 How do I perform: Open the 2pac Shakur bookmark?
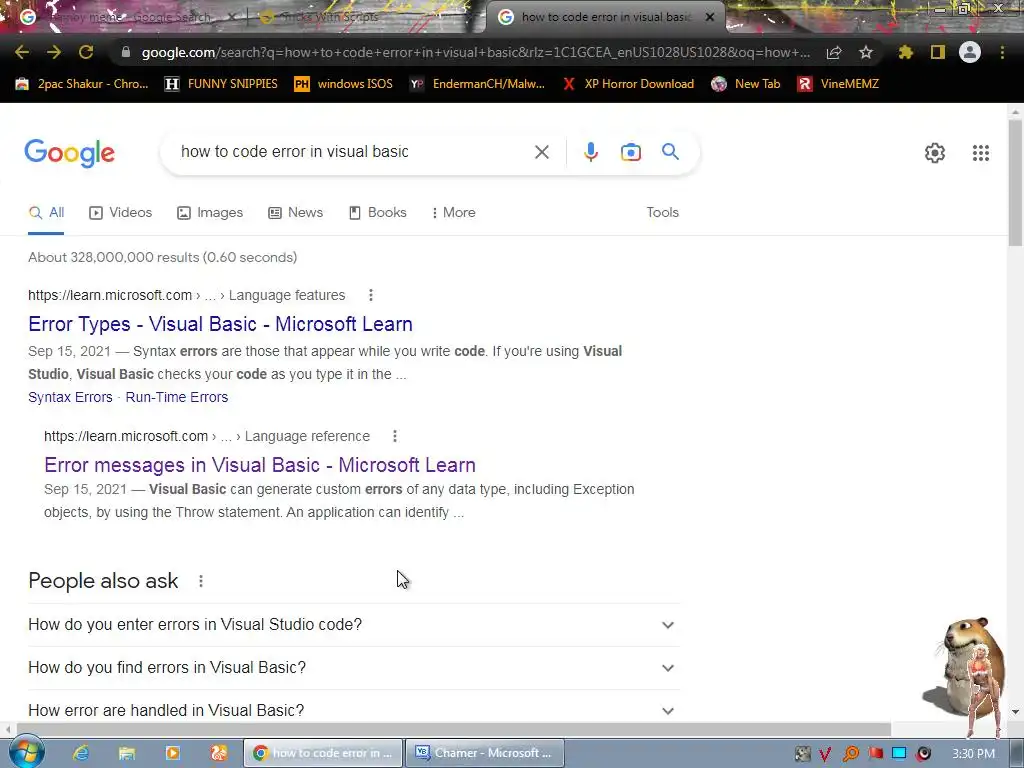82,84
